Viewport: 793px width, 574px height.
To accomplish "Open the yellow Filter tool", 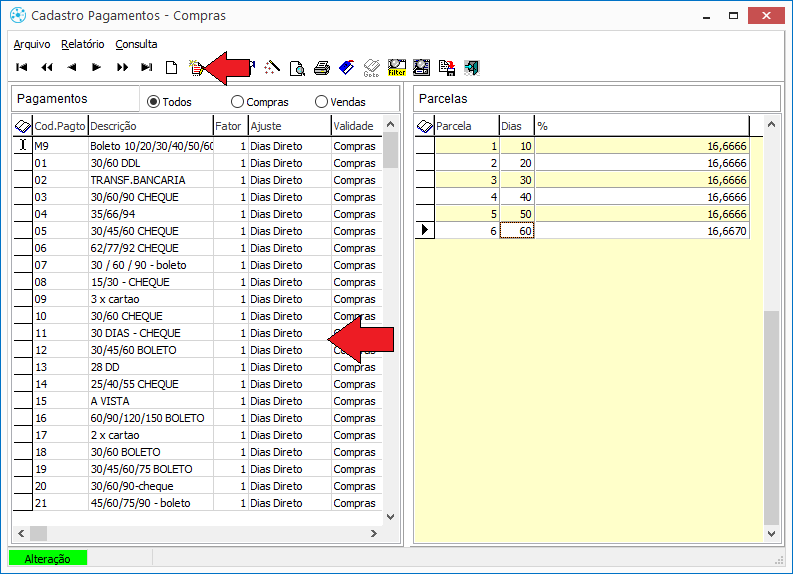I will point(396,67).
